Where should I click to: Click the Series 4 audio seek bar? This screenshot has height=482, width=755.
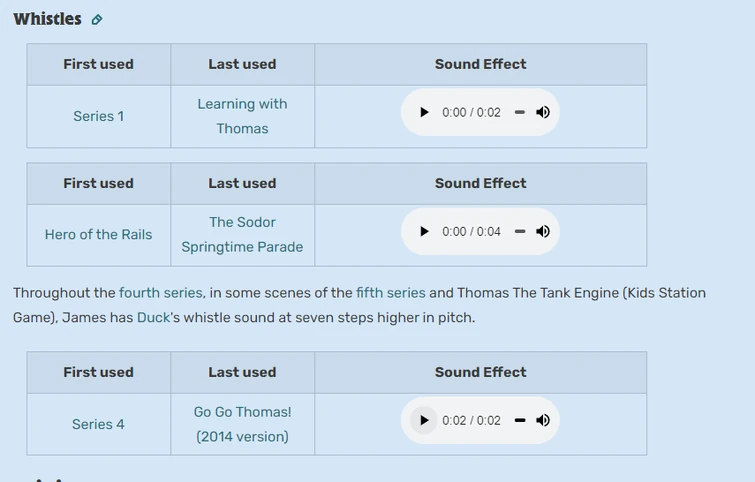click(519, 421)
